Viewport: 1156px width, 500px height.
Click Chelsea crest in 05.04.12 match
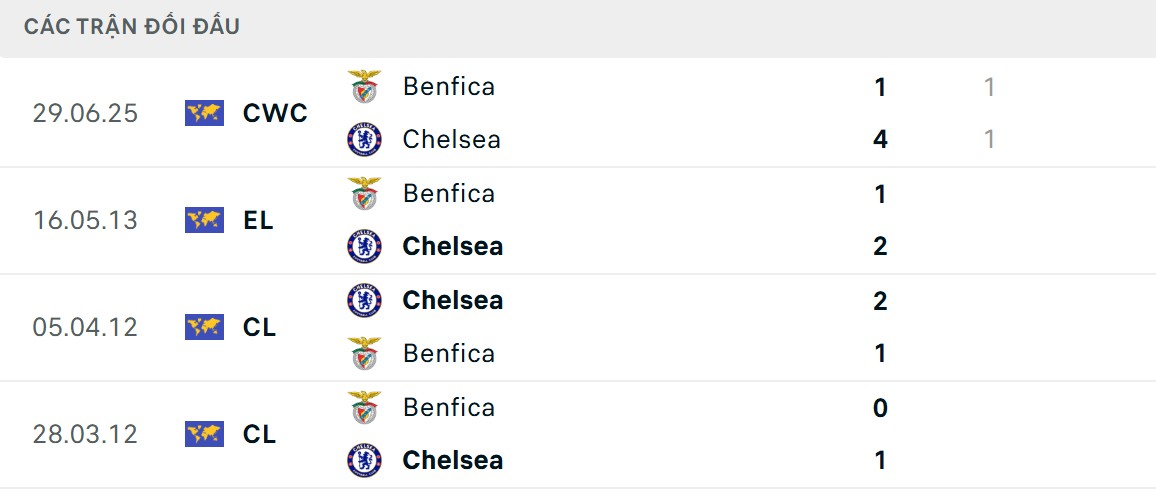point(364,301)
